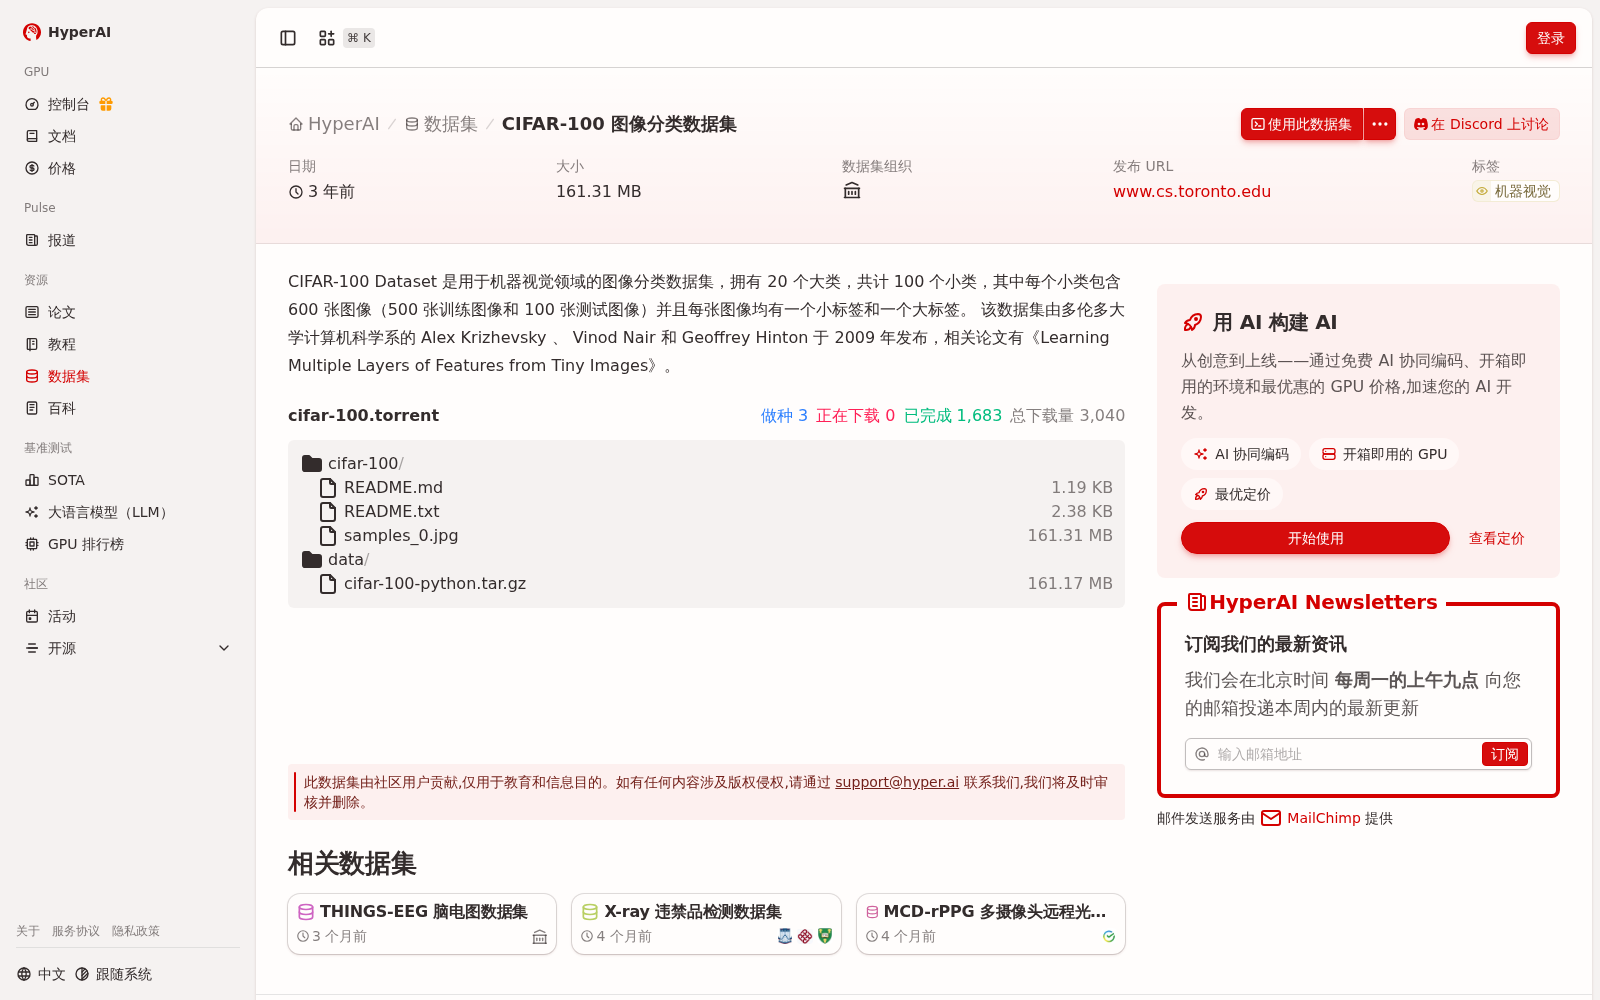Focus the 输入邮箱地址 email field

click(x=1346, y=754)
